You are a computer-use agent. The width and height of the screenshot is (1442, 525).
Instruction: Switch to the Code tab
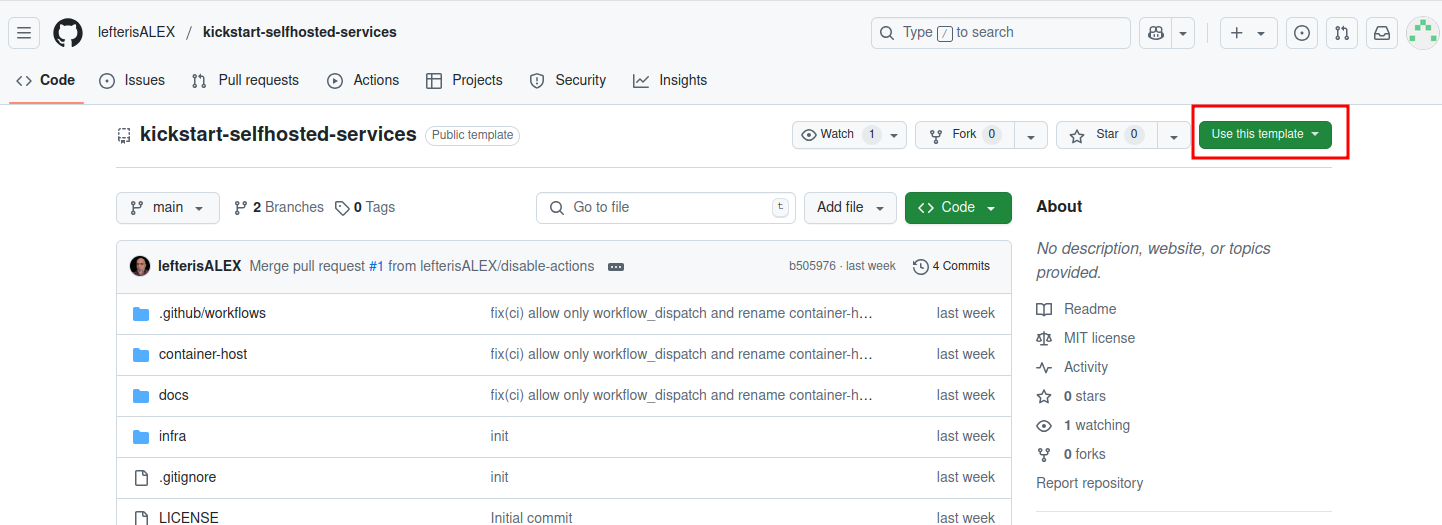pyautogui.click(x=46, y=80)
